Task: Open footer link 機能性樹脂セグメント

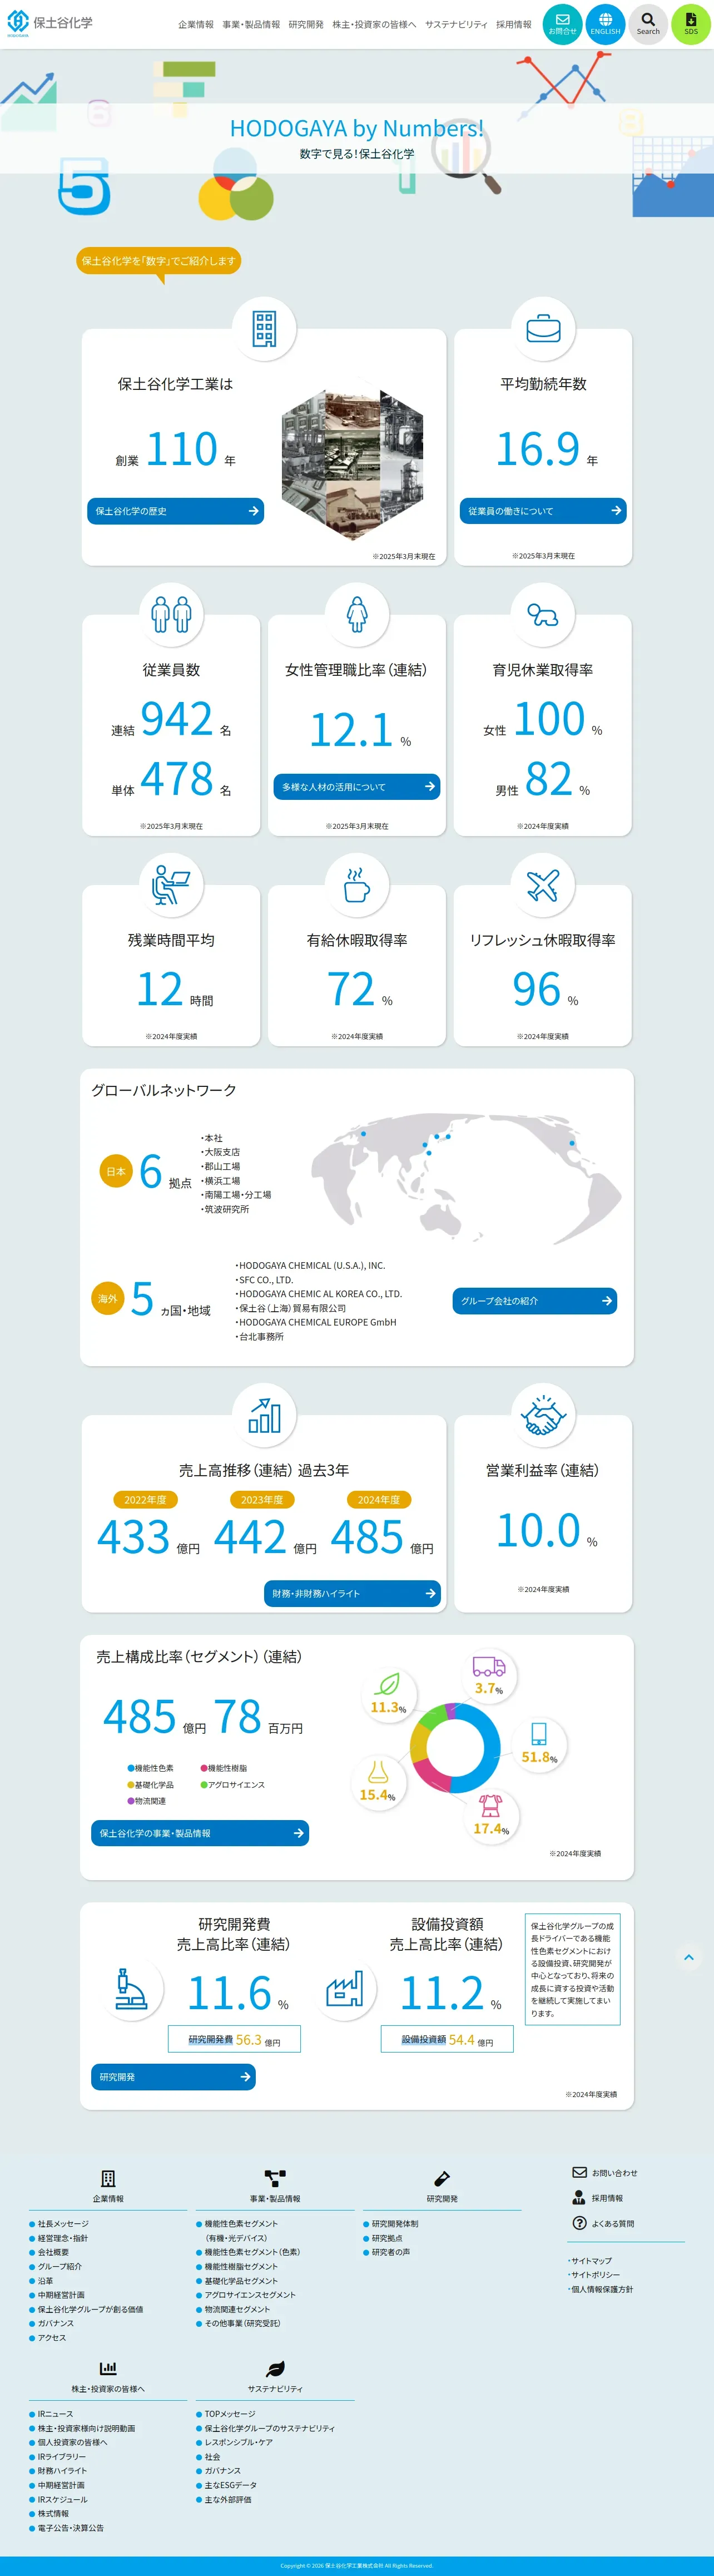Action: tap(241, 2267)
